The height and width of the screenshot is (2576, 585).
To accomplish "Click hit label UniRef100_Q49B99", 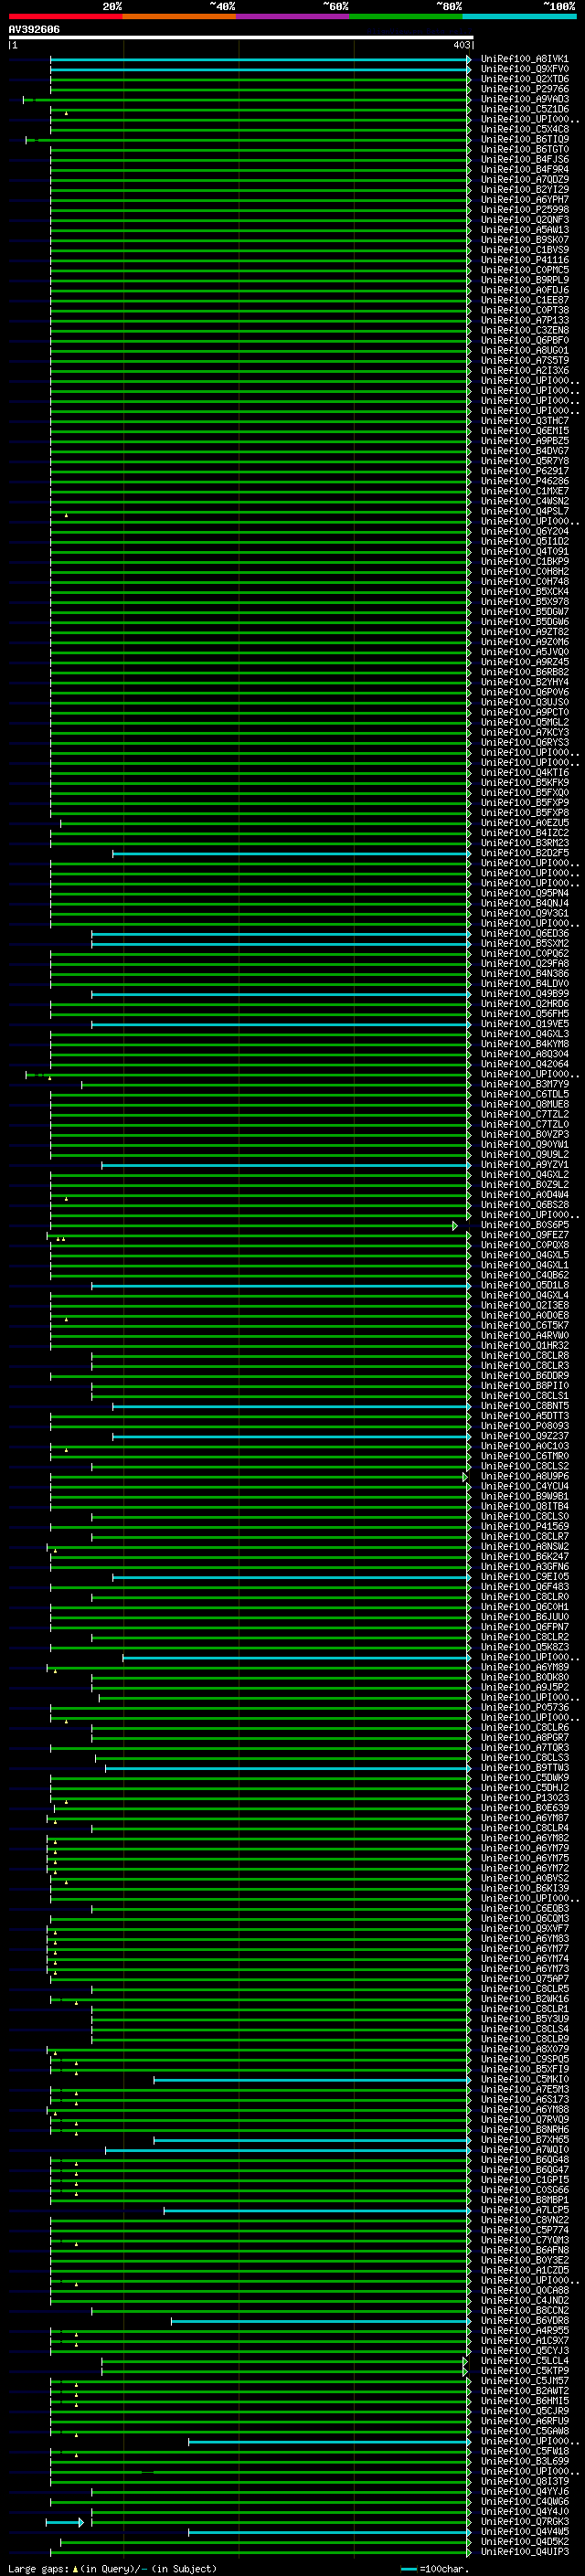I will 524,994.
